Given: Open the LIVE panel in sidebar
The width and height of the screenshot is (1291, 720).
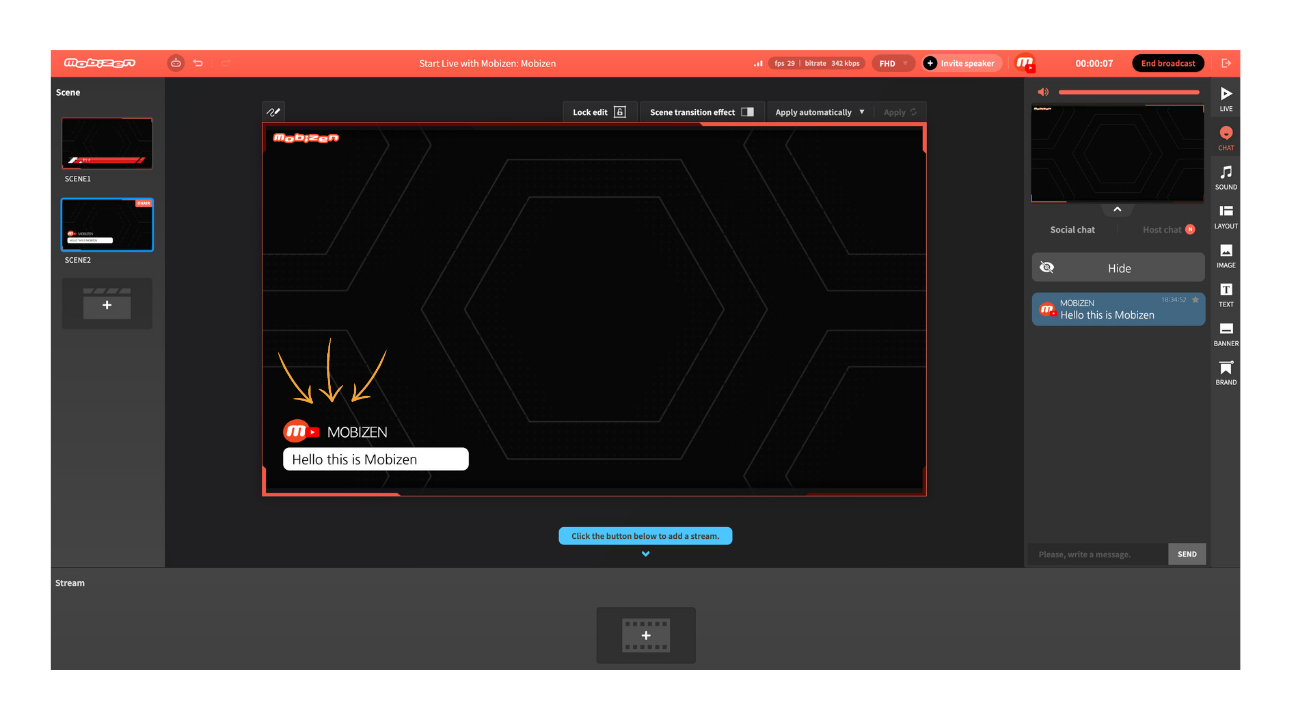Looking at the screenshot, I should pos(1226,98).
